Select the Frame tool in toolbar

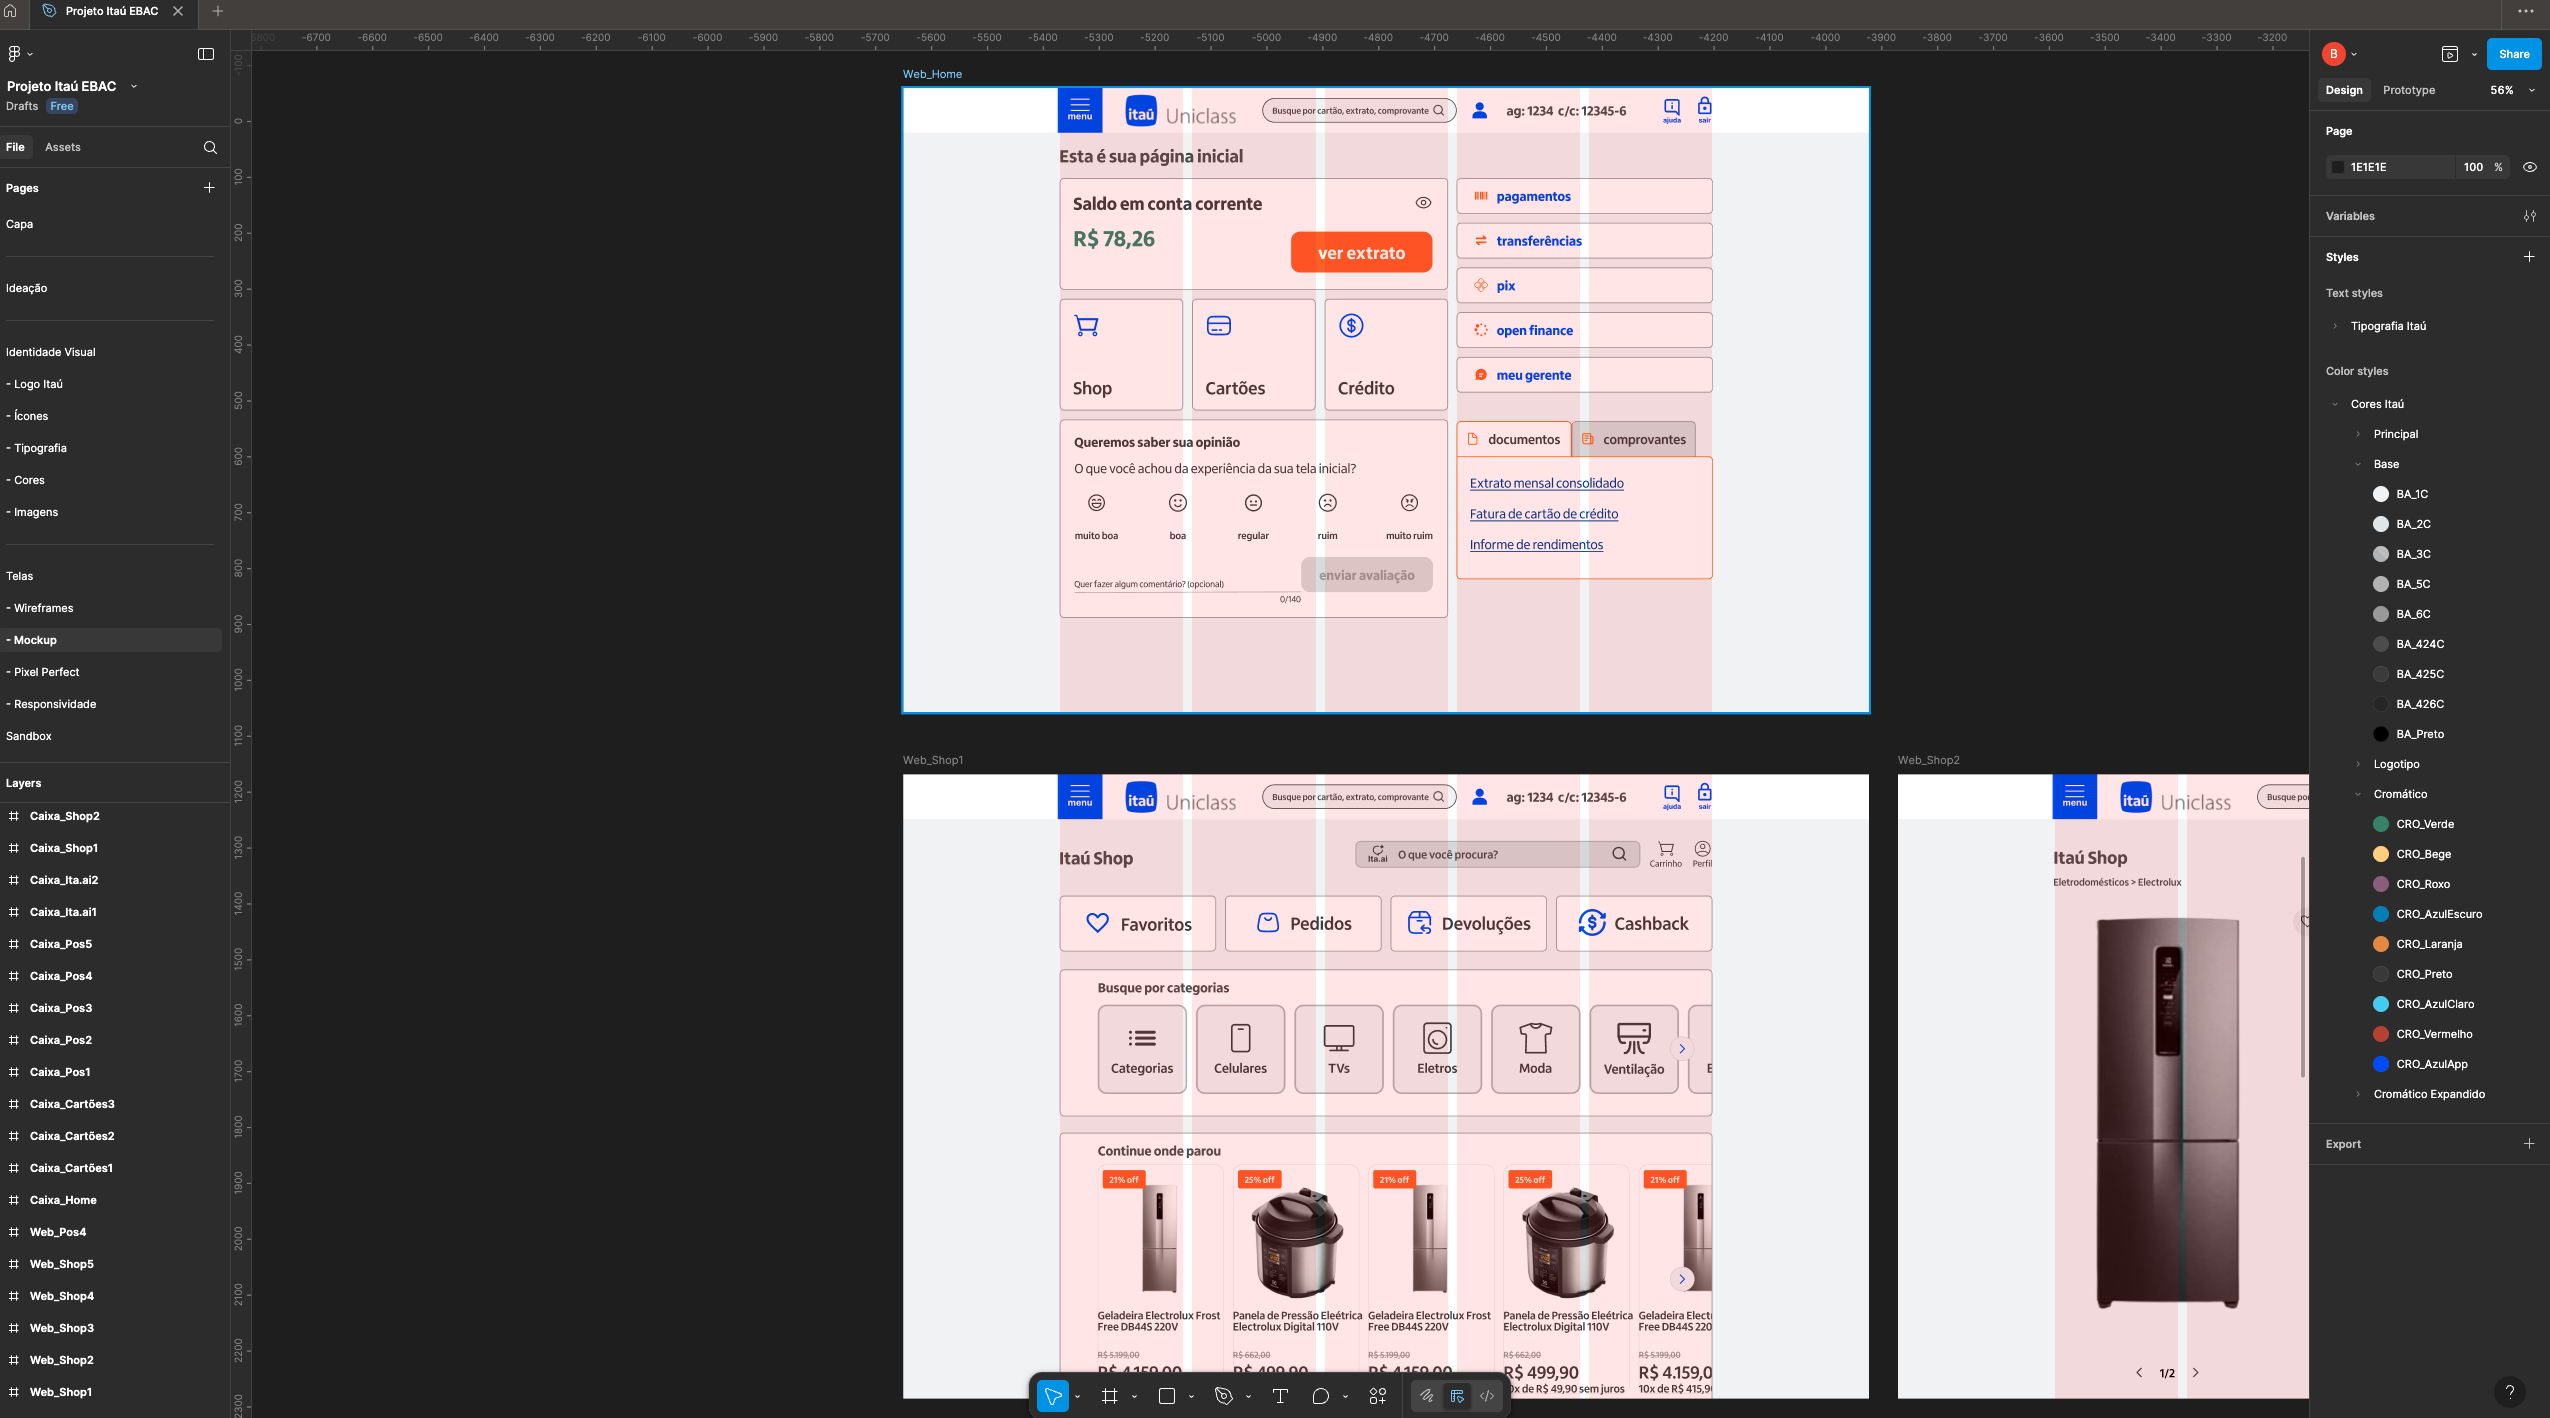click(x=1109, y=1396)
